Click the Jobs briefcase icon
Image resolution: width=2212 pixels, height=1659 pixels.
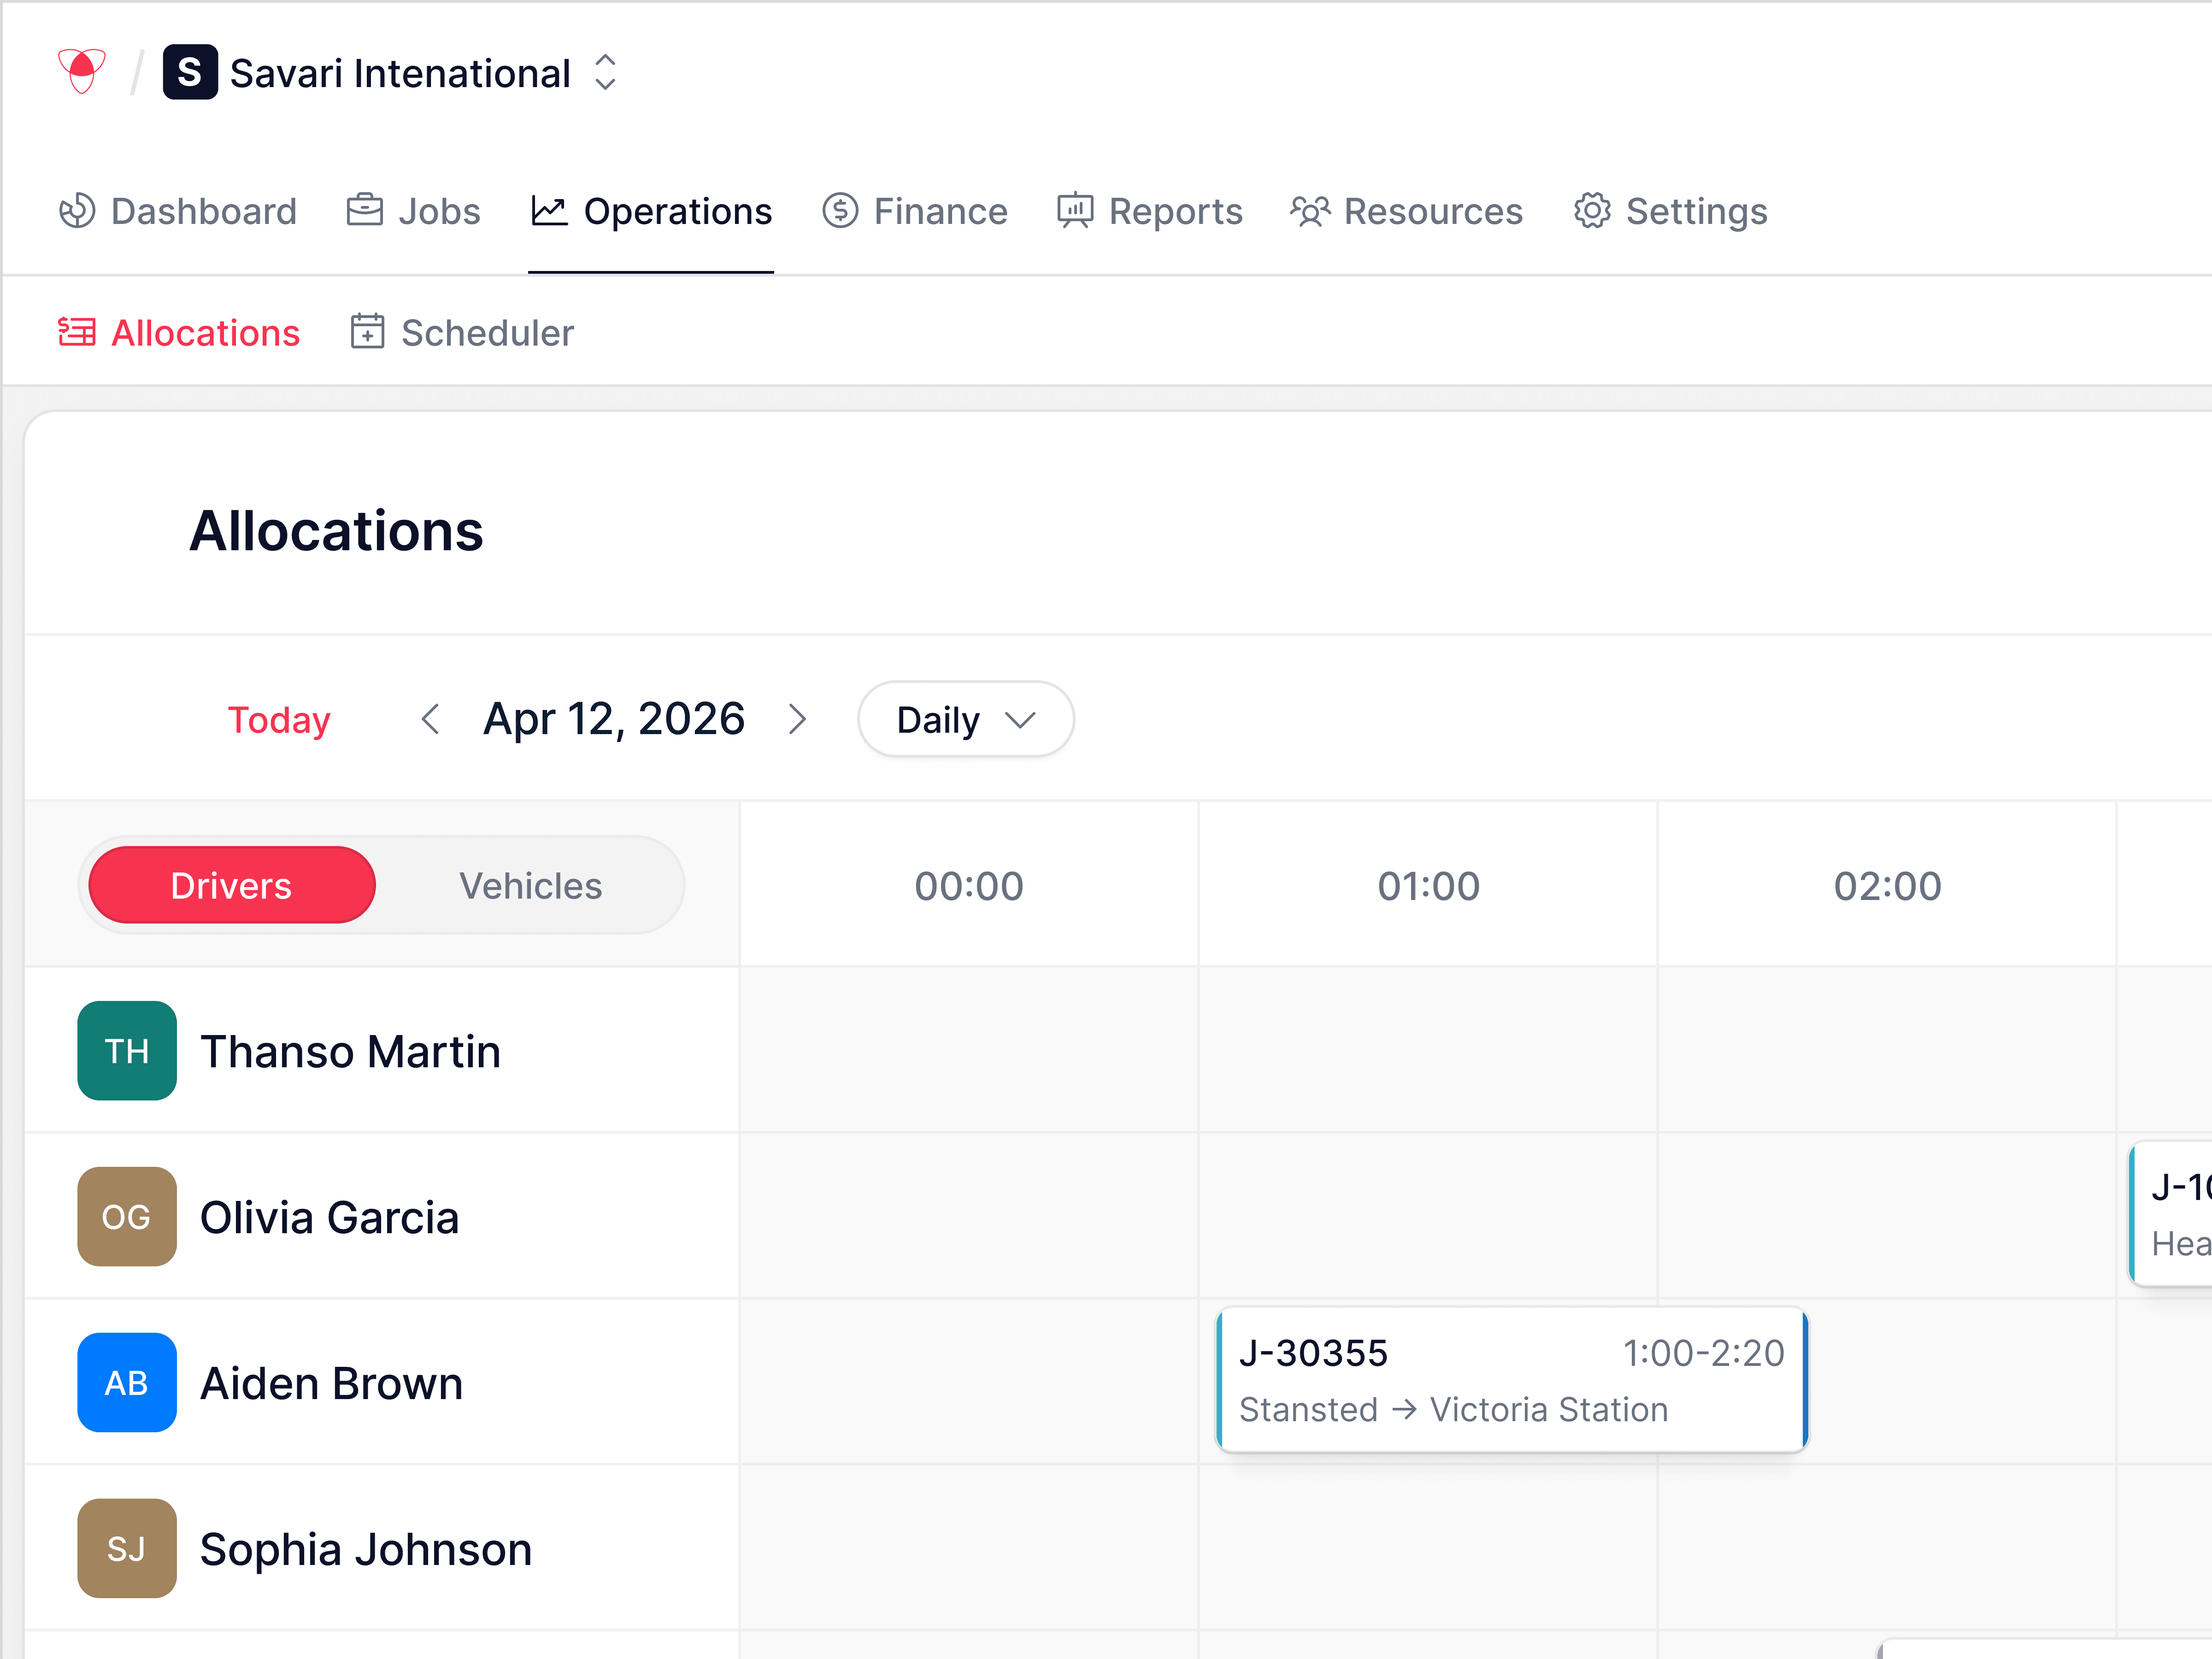[364, 211]
